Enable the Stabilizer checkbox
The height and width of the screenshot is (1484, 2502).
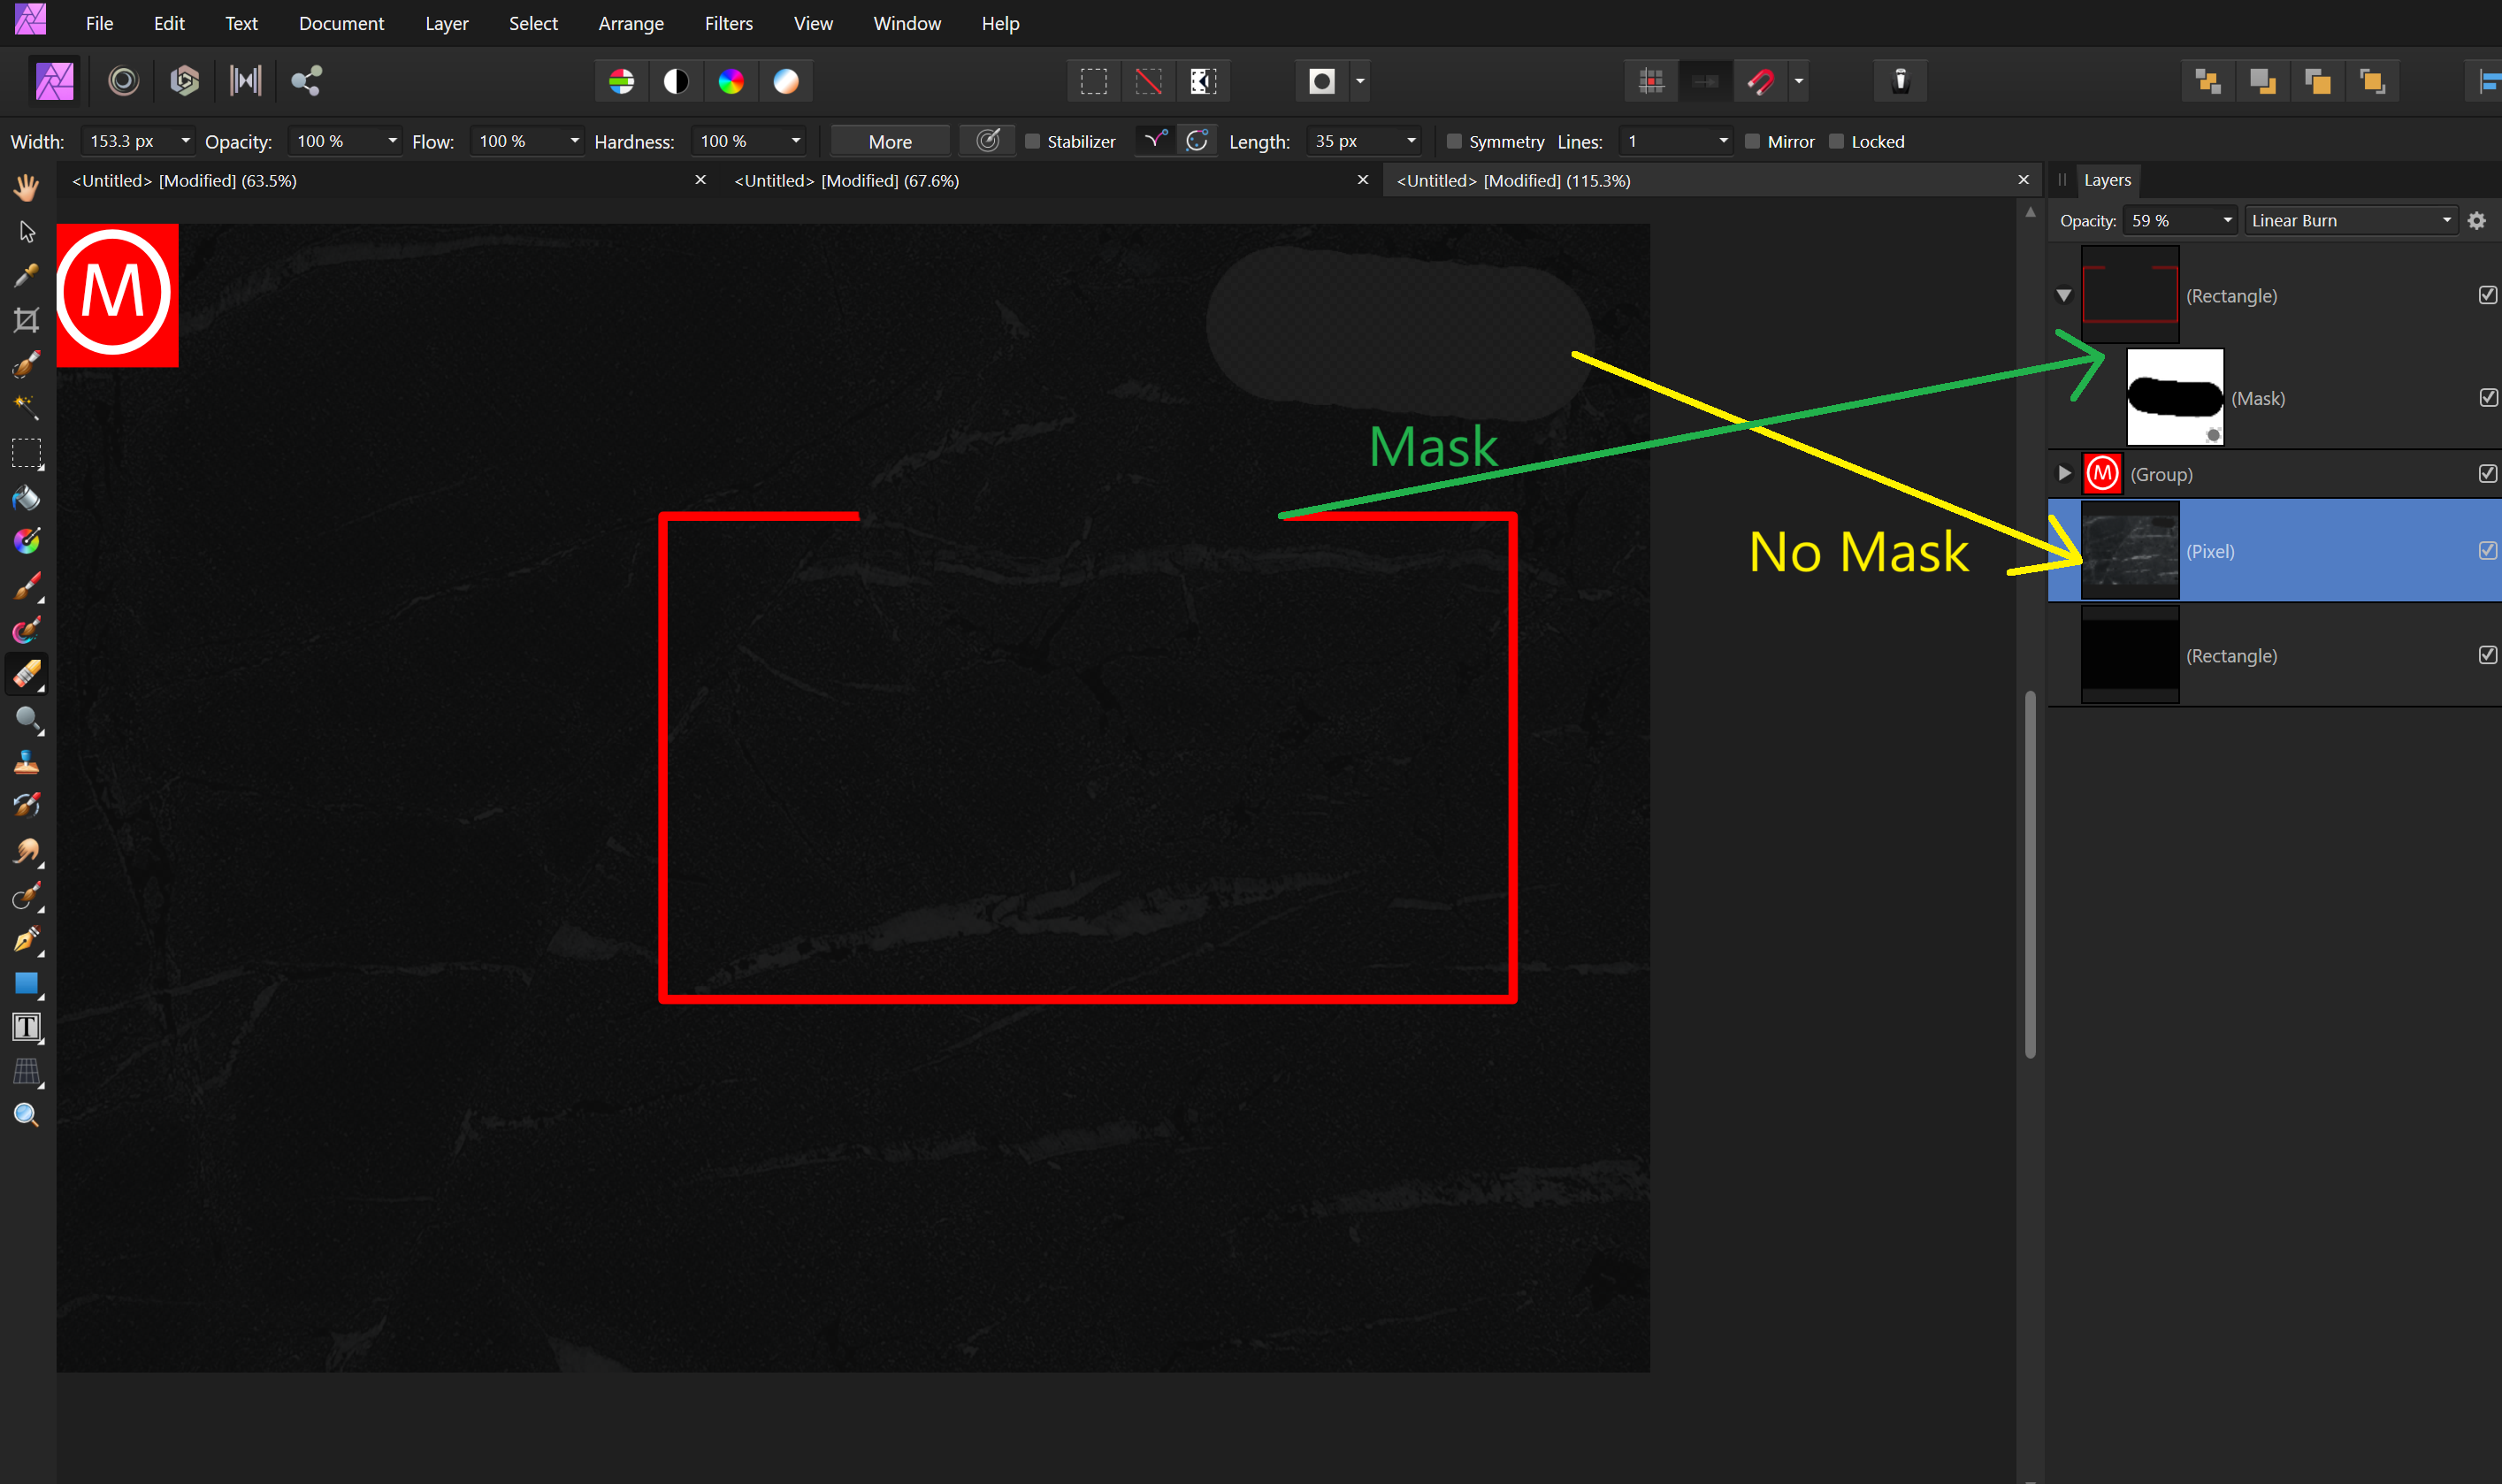(1033, 141)
